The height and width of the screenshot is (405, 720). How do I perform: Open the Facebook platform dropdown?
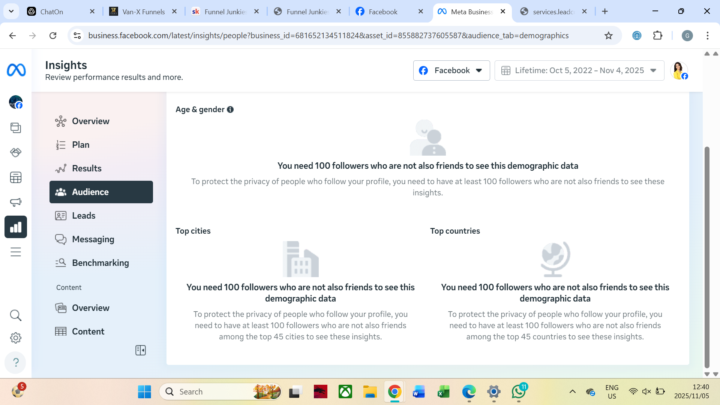pyautogui.click(x=451, y=70)
